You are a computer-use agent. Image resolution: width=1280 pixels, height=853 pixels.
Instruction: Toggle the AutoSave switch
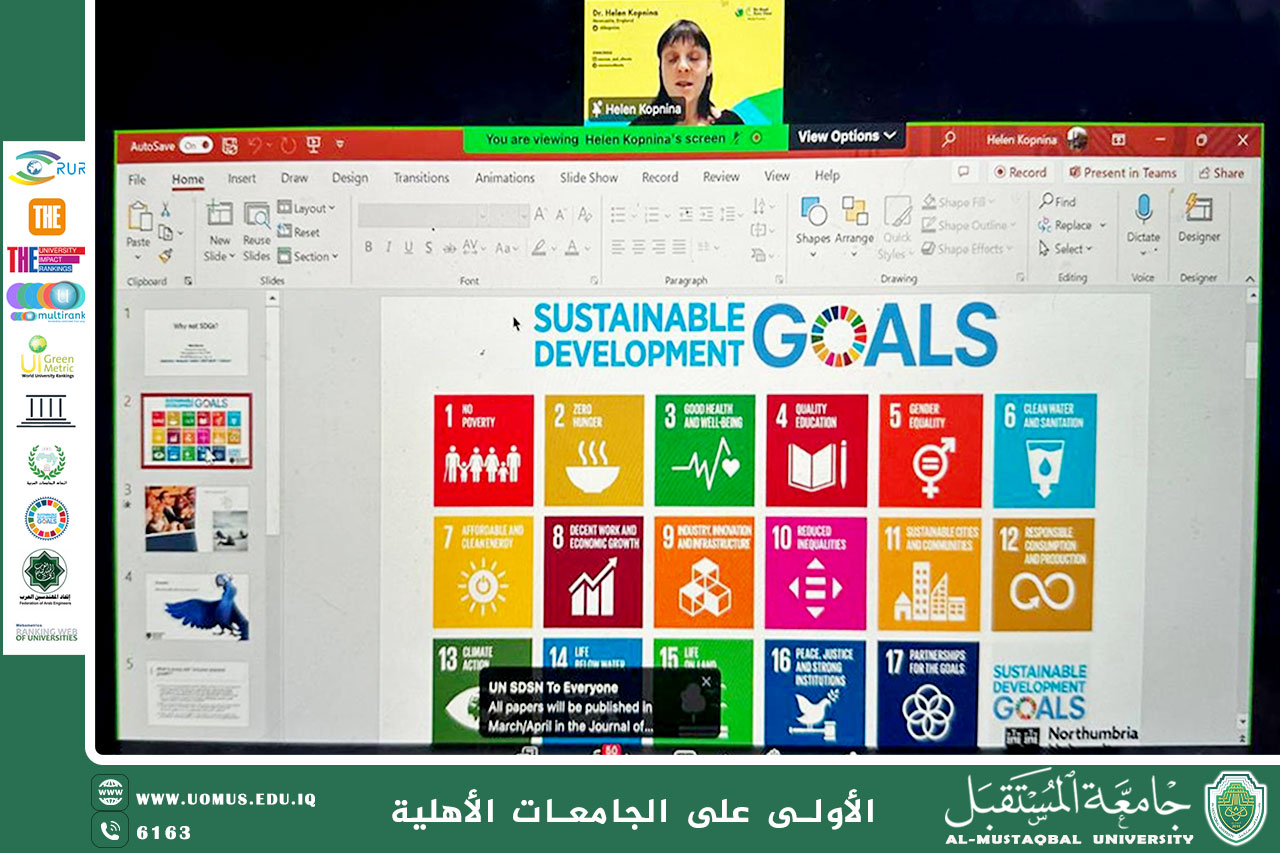point(195,145)
